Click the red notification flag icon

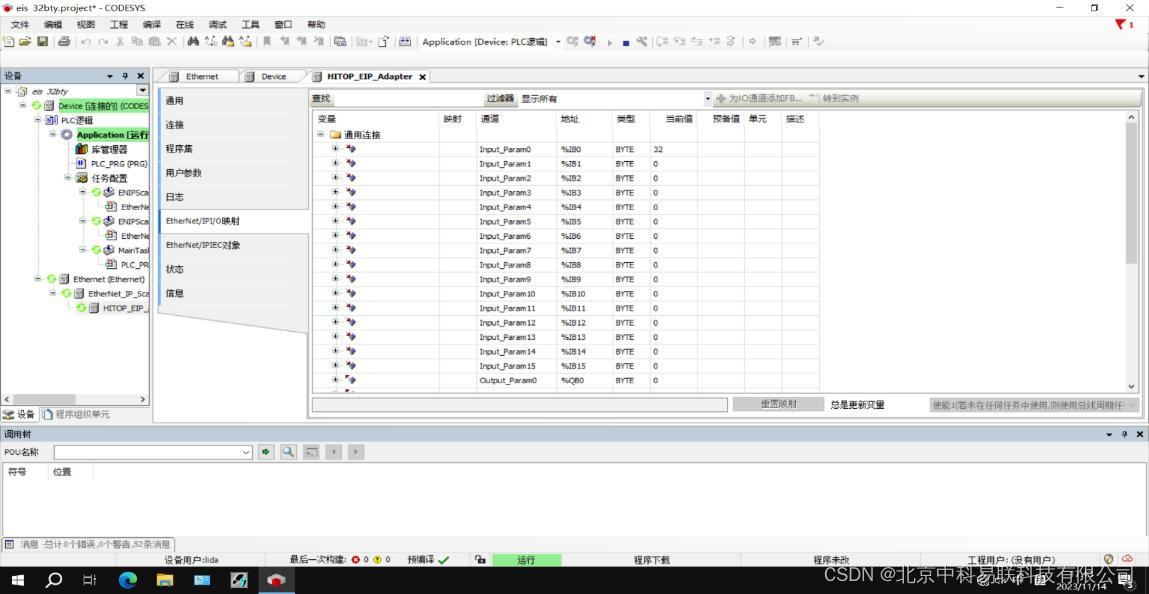tap(1121, 24)
